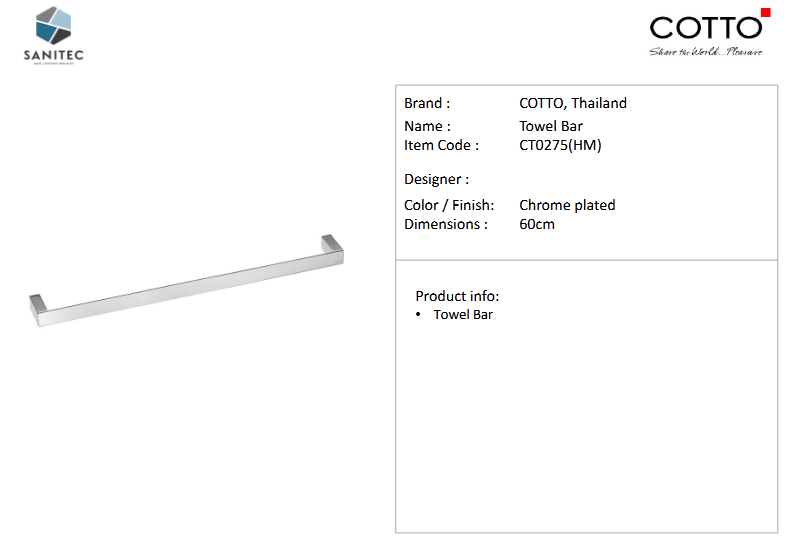
Task: Click the red square on COTTO logo
Action: 765,13
